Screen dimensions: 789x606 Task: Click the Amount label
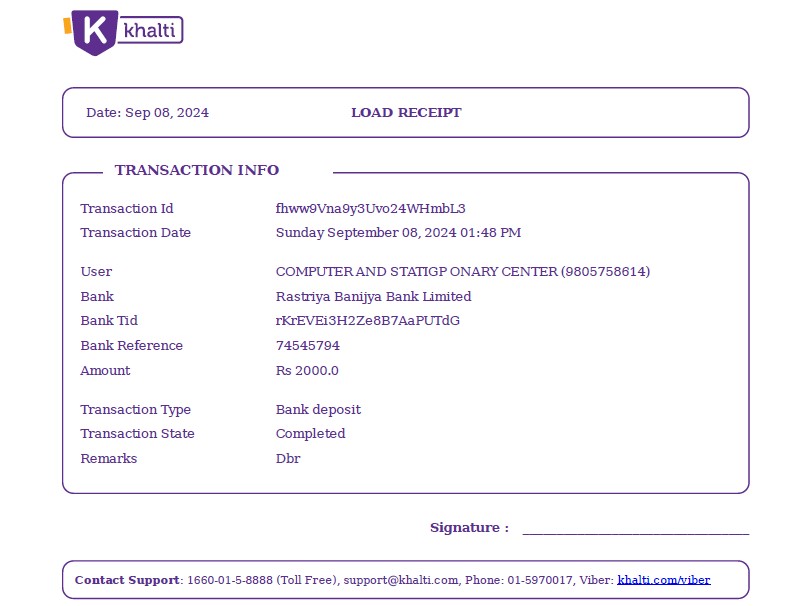(x=105, y=370)
